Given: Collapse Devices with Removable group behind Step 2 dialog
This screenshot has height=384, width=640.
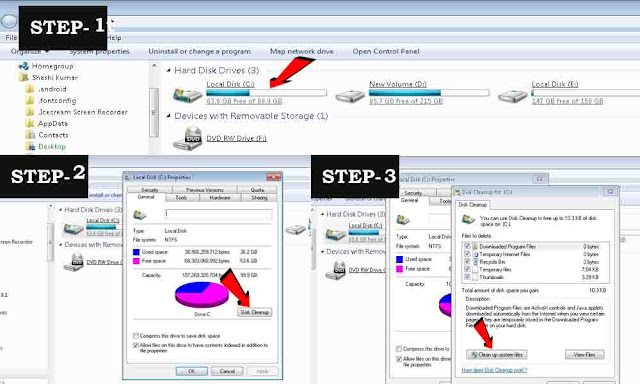Looking at the screenshot, I should [60, 245].
